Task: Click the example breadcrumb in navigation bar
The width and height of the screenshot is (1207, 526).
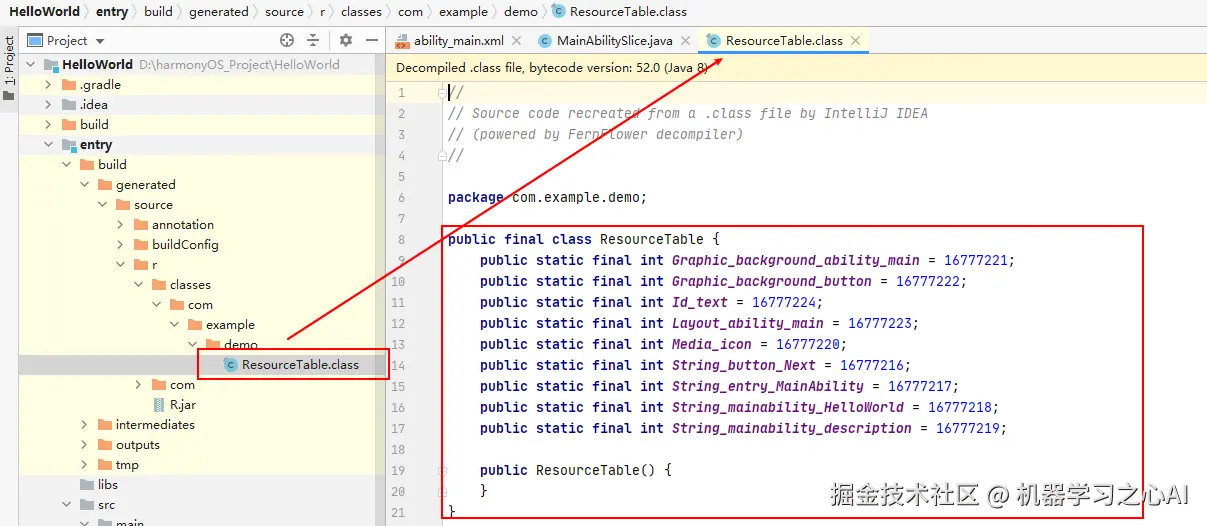Action: coord(464,12)
